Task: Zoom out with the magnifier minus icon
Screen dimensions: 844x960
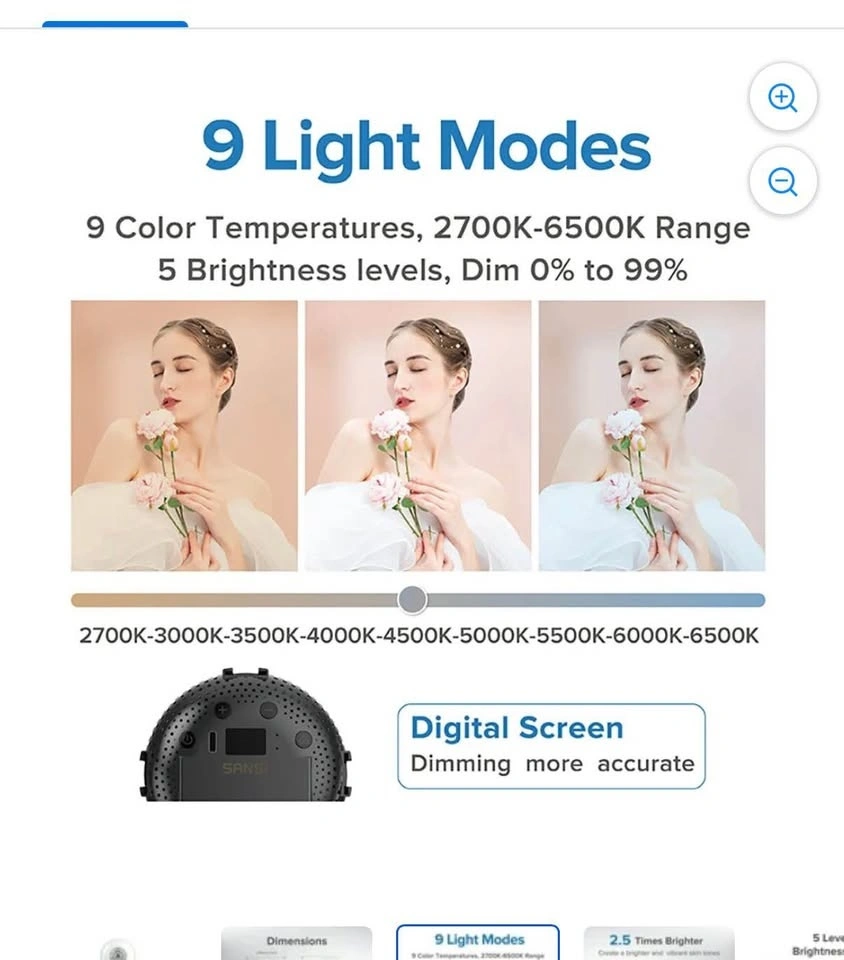Action: pyautogui.click(x=783, y=181)
